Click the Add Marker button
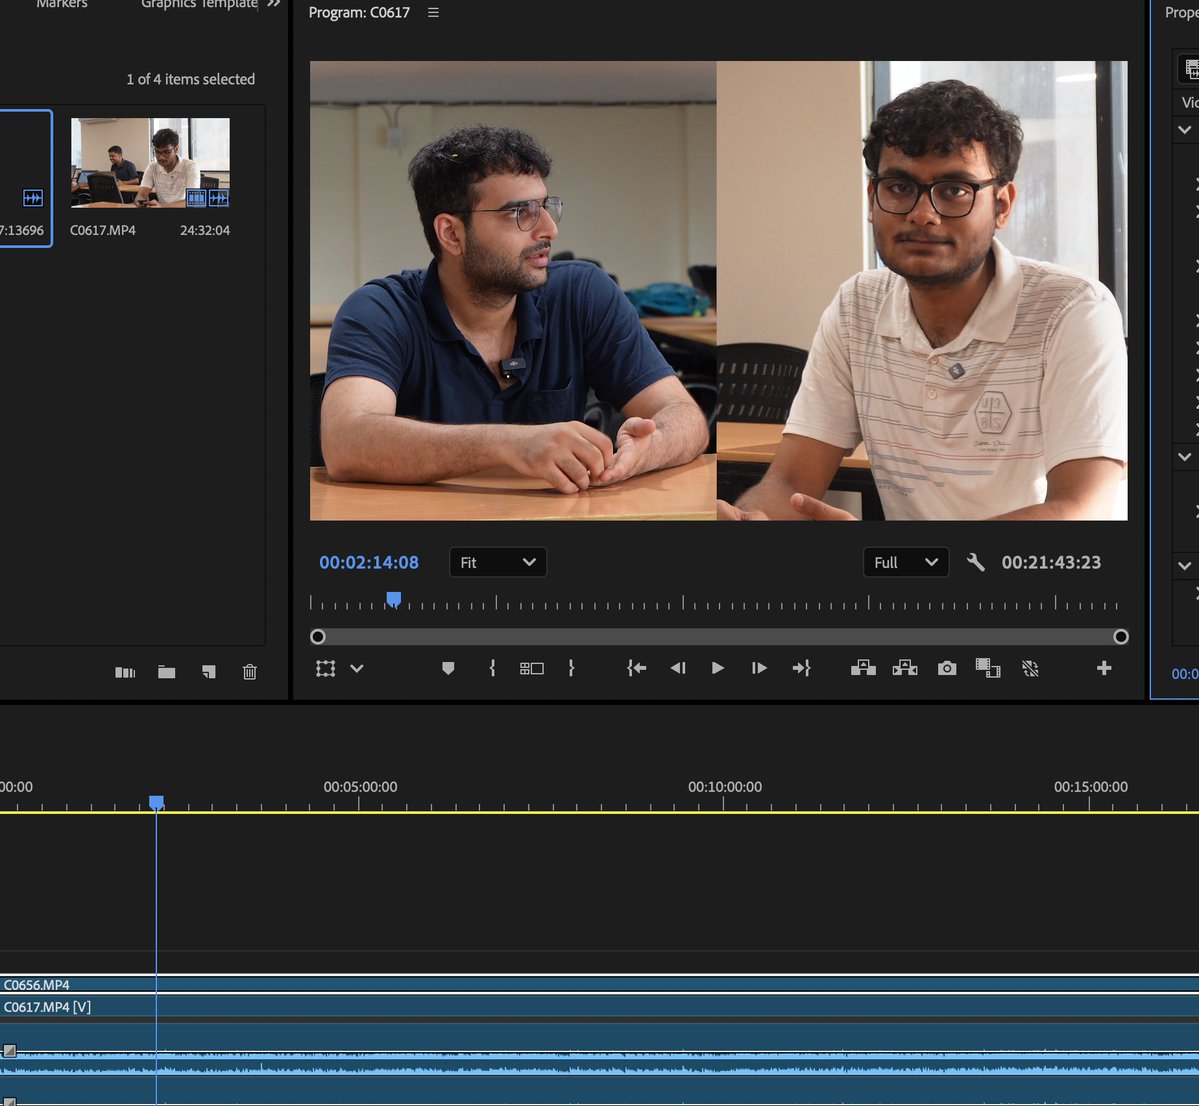1199x1106 pixels. click(448, 668)
